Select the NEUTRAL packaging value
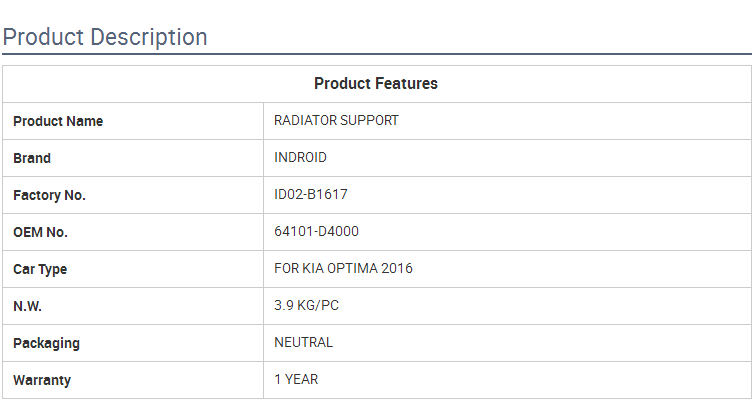Image resolution: width=754 pixels, height=401 pixels. point(303,342)
